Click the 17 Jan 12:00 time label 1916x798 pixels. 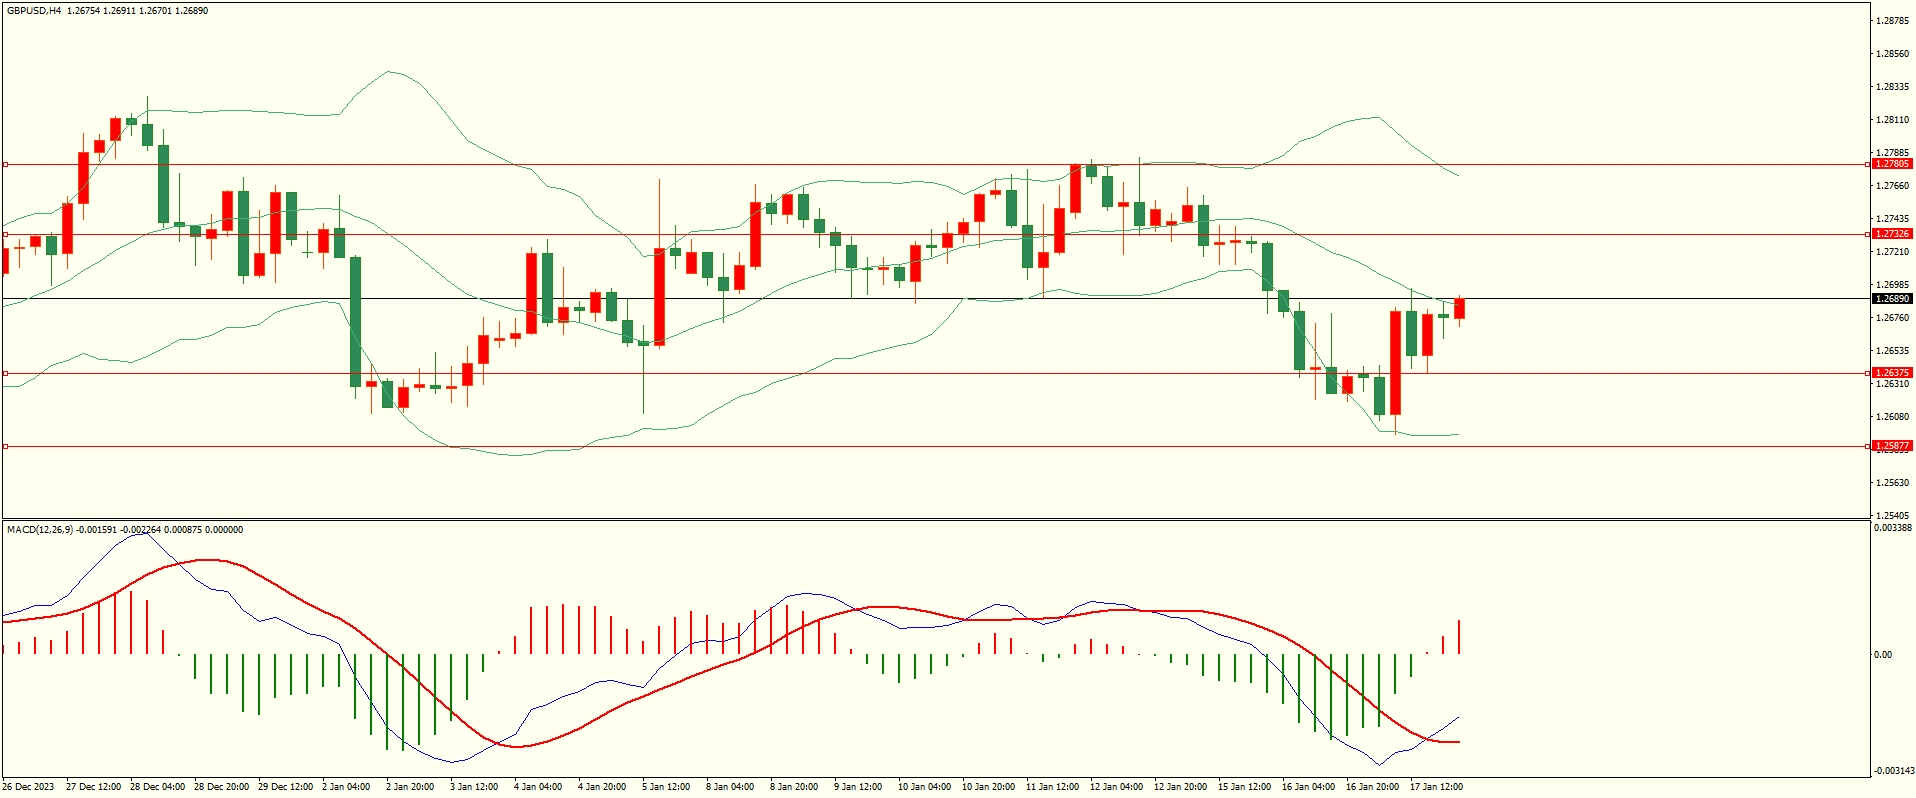pyautogui.click(x=1436, y=787)
